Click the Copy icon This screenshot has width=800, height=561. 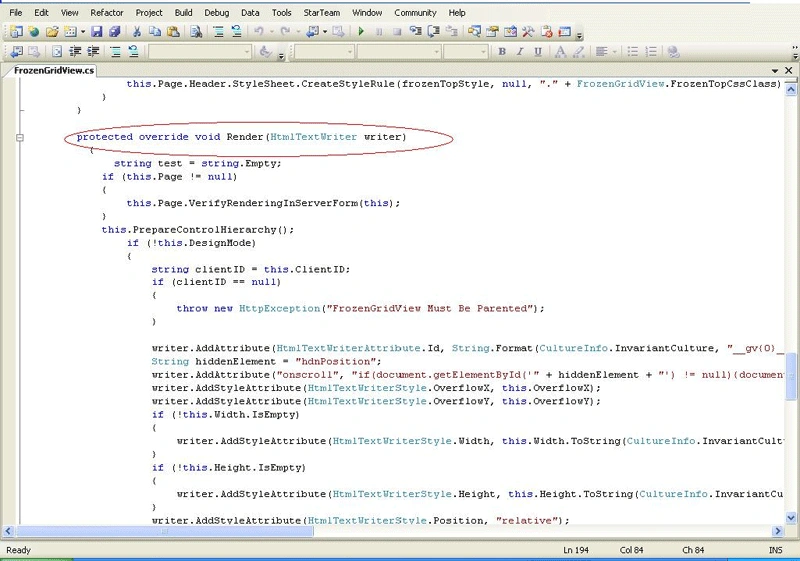coord(155,32)
